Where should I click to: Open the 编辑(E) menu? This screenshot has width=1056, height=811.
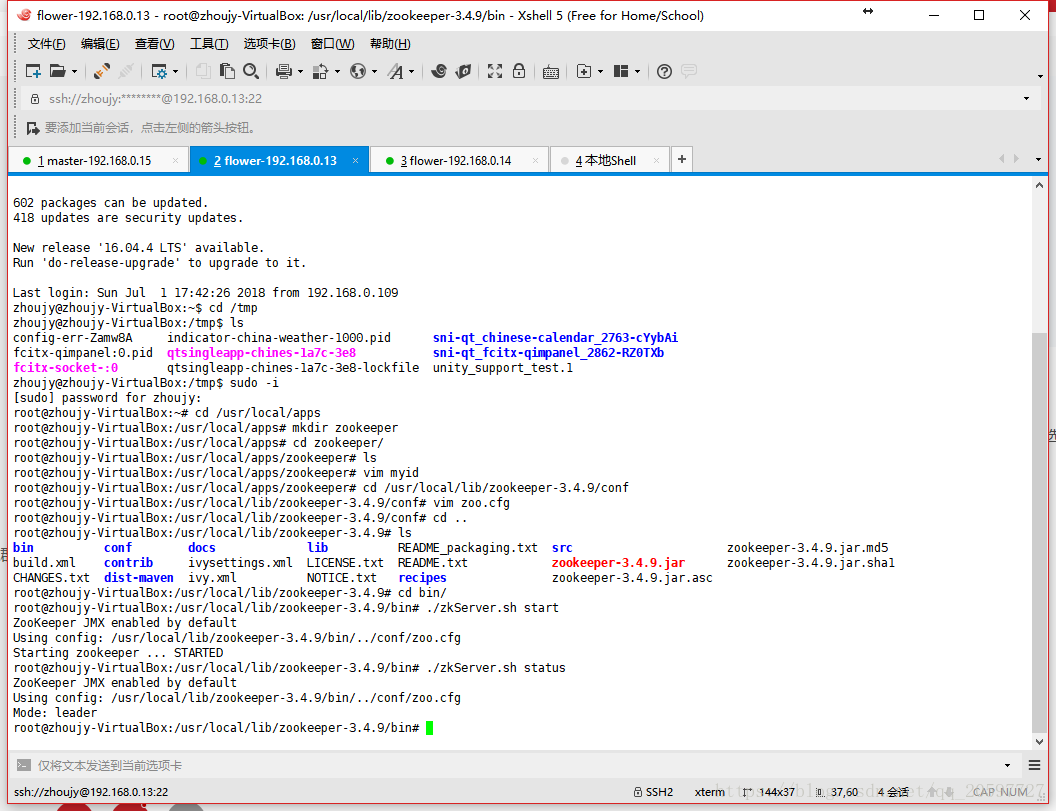(x=100, y=44)
